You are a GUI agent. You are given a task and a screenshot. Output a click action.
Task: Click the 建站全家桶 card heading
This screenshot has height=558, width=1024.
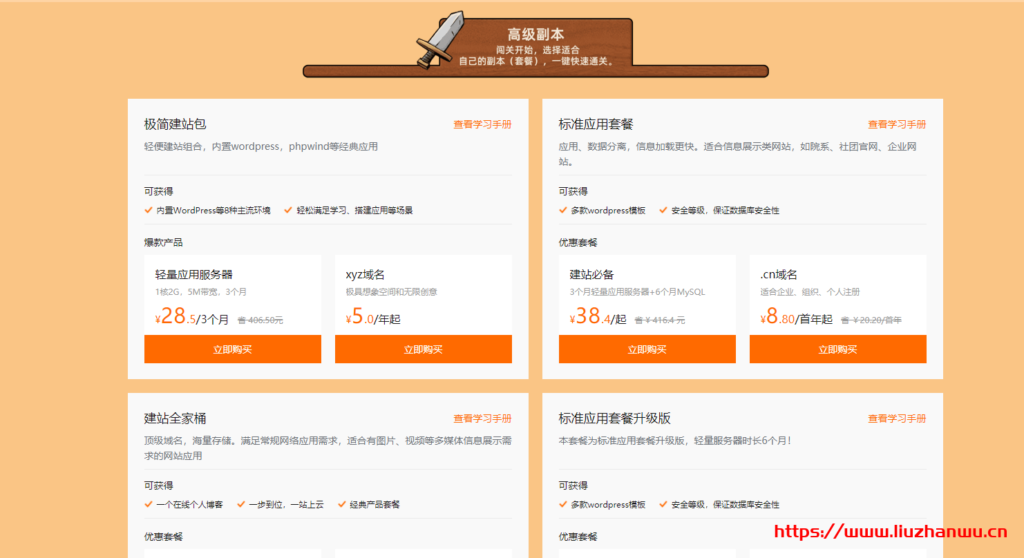click(x=175, y=418)
